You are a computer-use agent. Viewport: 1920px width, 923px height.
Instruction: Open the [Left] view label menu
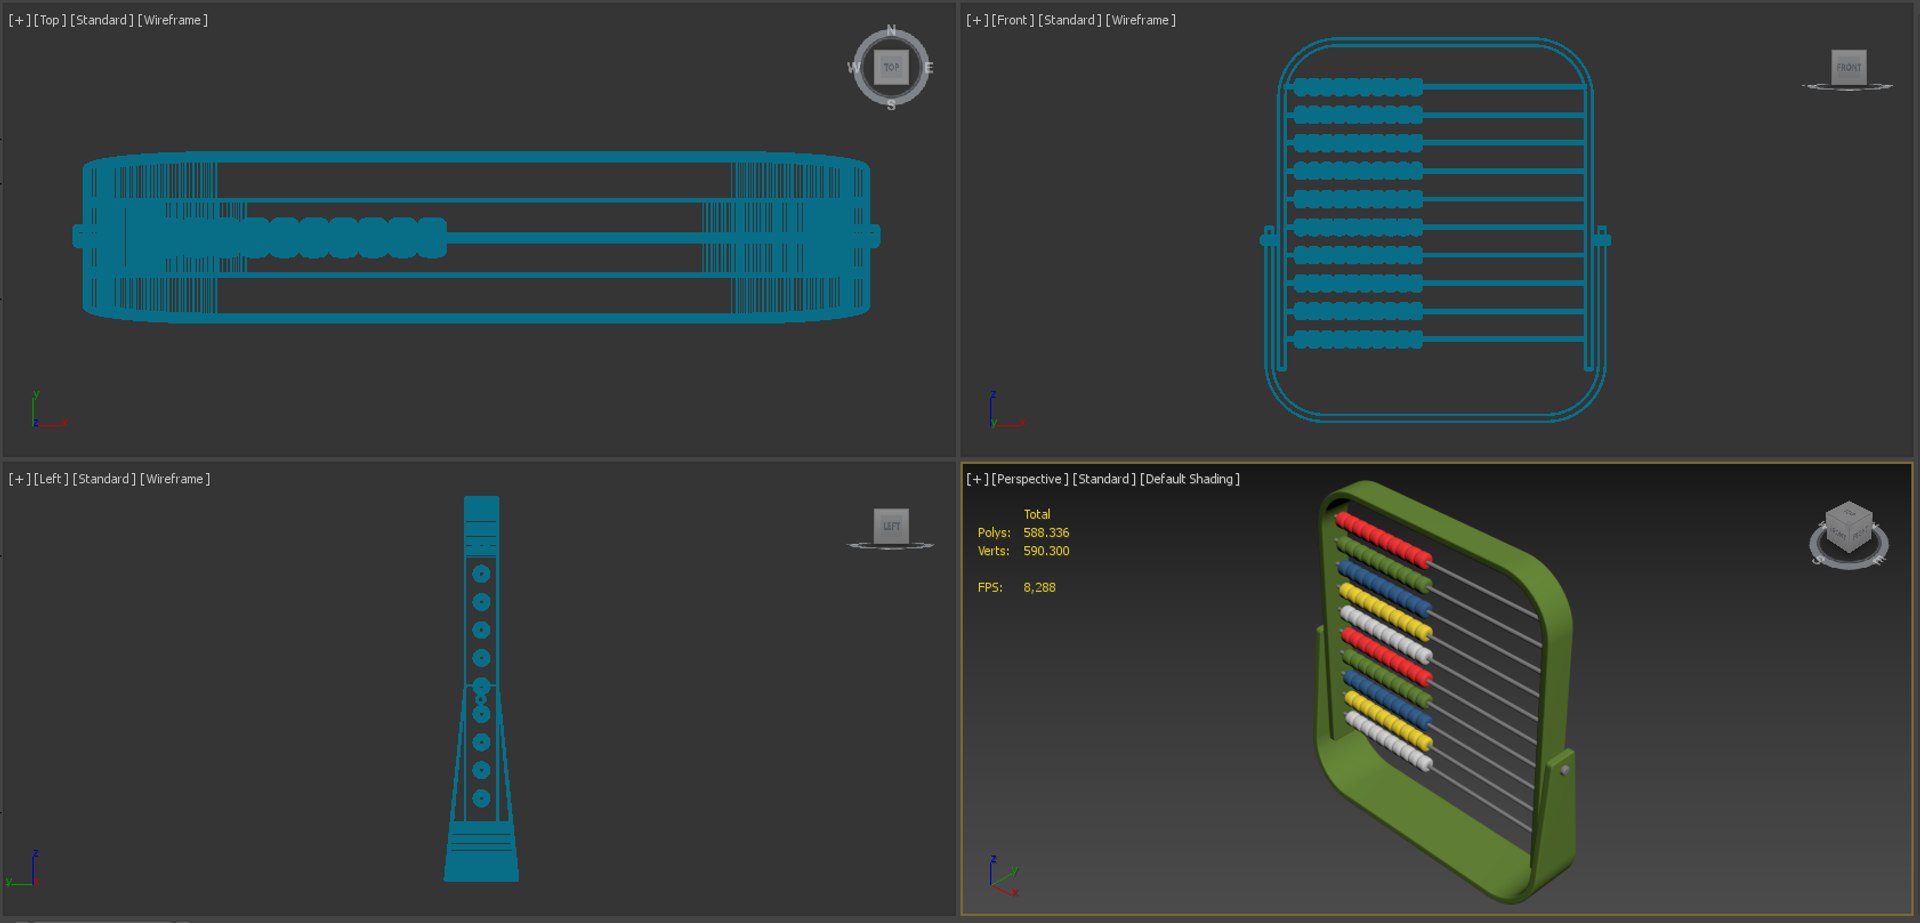[51, 479]
